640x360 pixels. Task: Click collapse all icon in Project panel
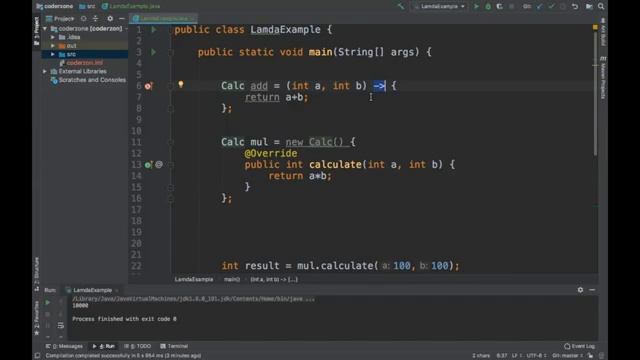click(x=96, y=18)
